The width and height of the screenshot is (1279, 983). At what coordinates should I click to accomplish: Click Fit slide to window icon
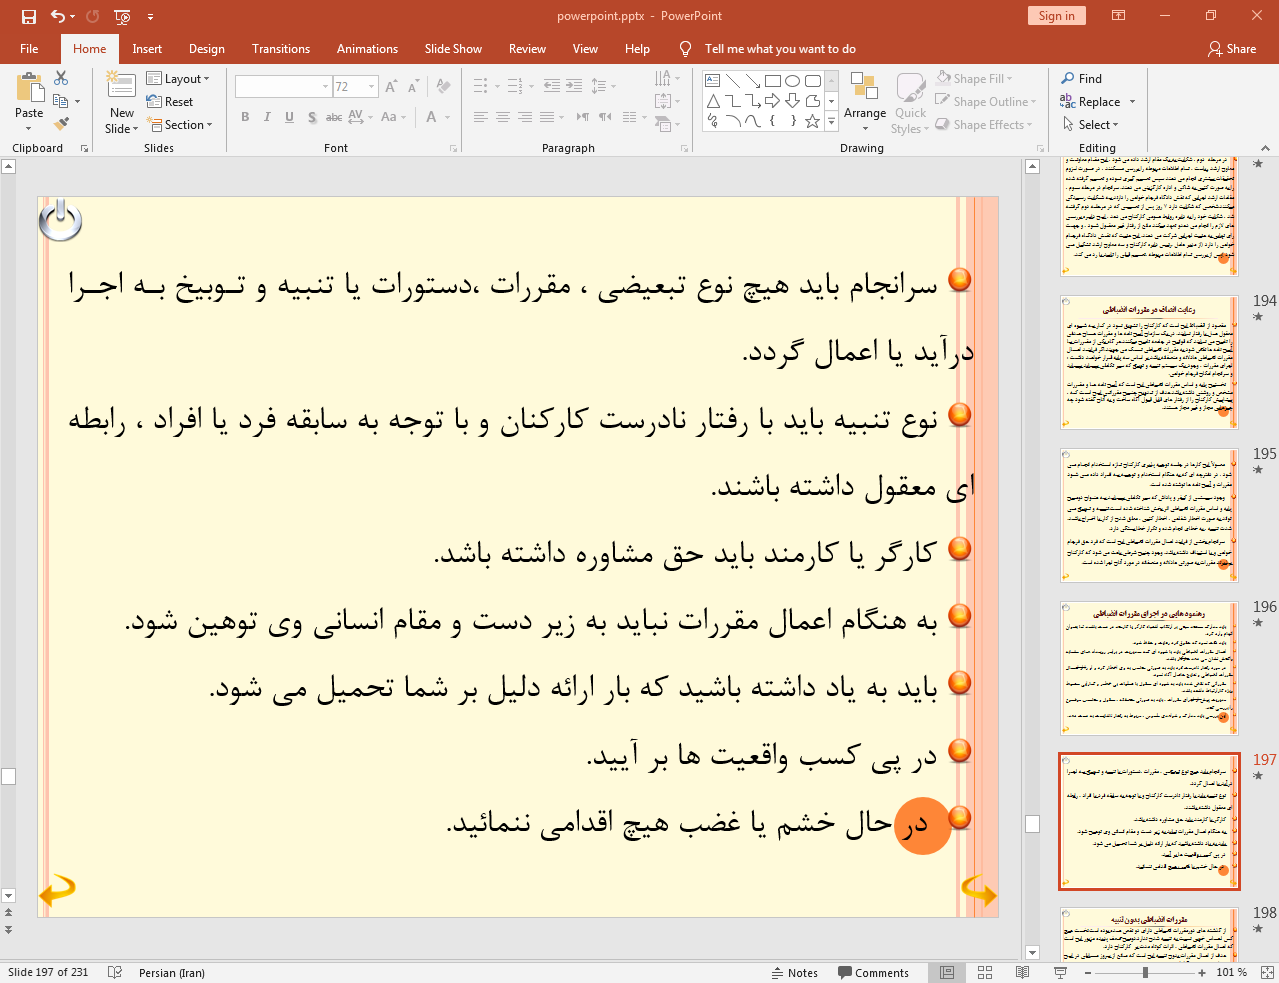click(x=1267, y=972)
